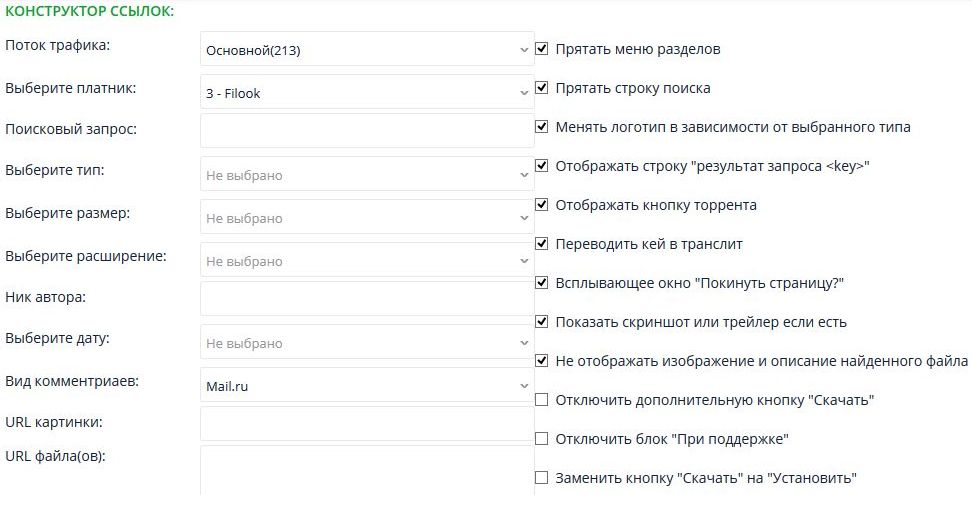Image resolution: width=972 pixels, height=505 pixels.
Task: Focus the "URL картинки" input field
Action: click(x=367, y=423)
